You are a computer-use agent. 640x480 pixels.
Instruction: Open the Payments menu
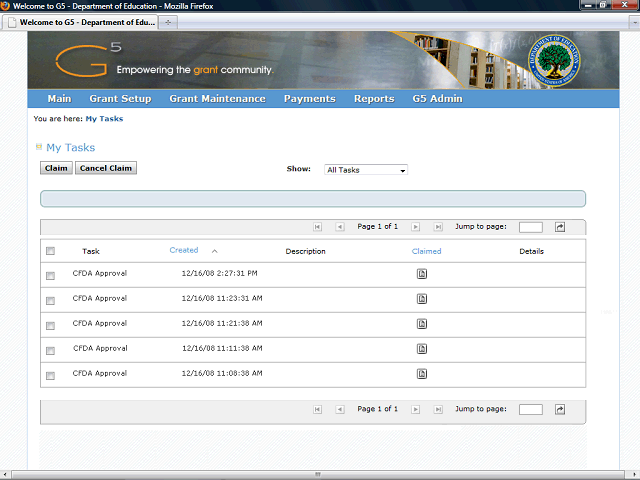tap(309, 99)
